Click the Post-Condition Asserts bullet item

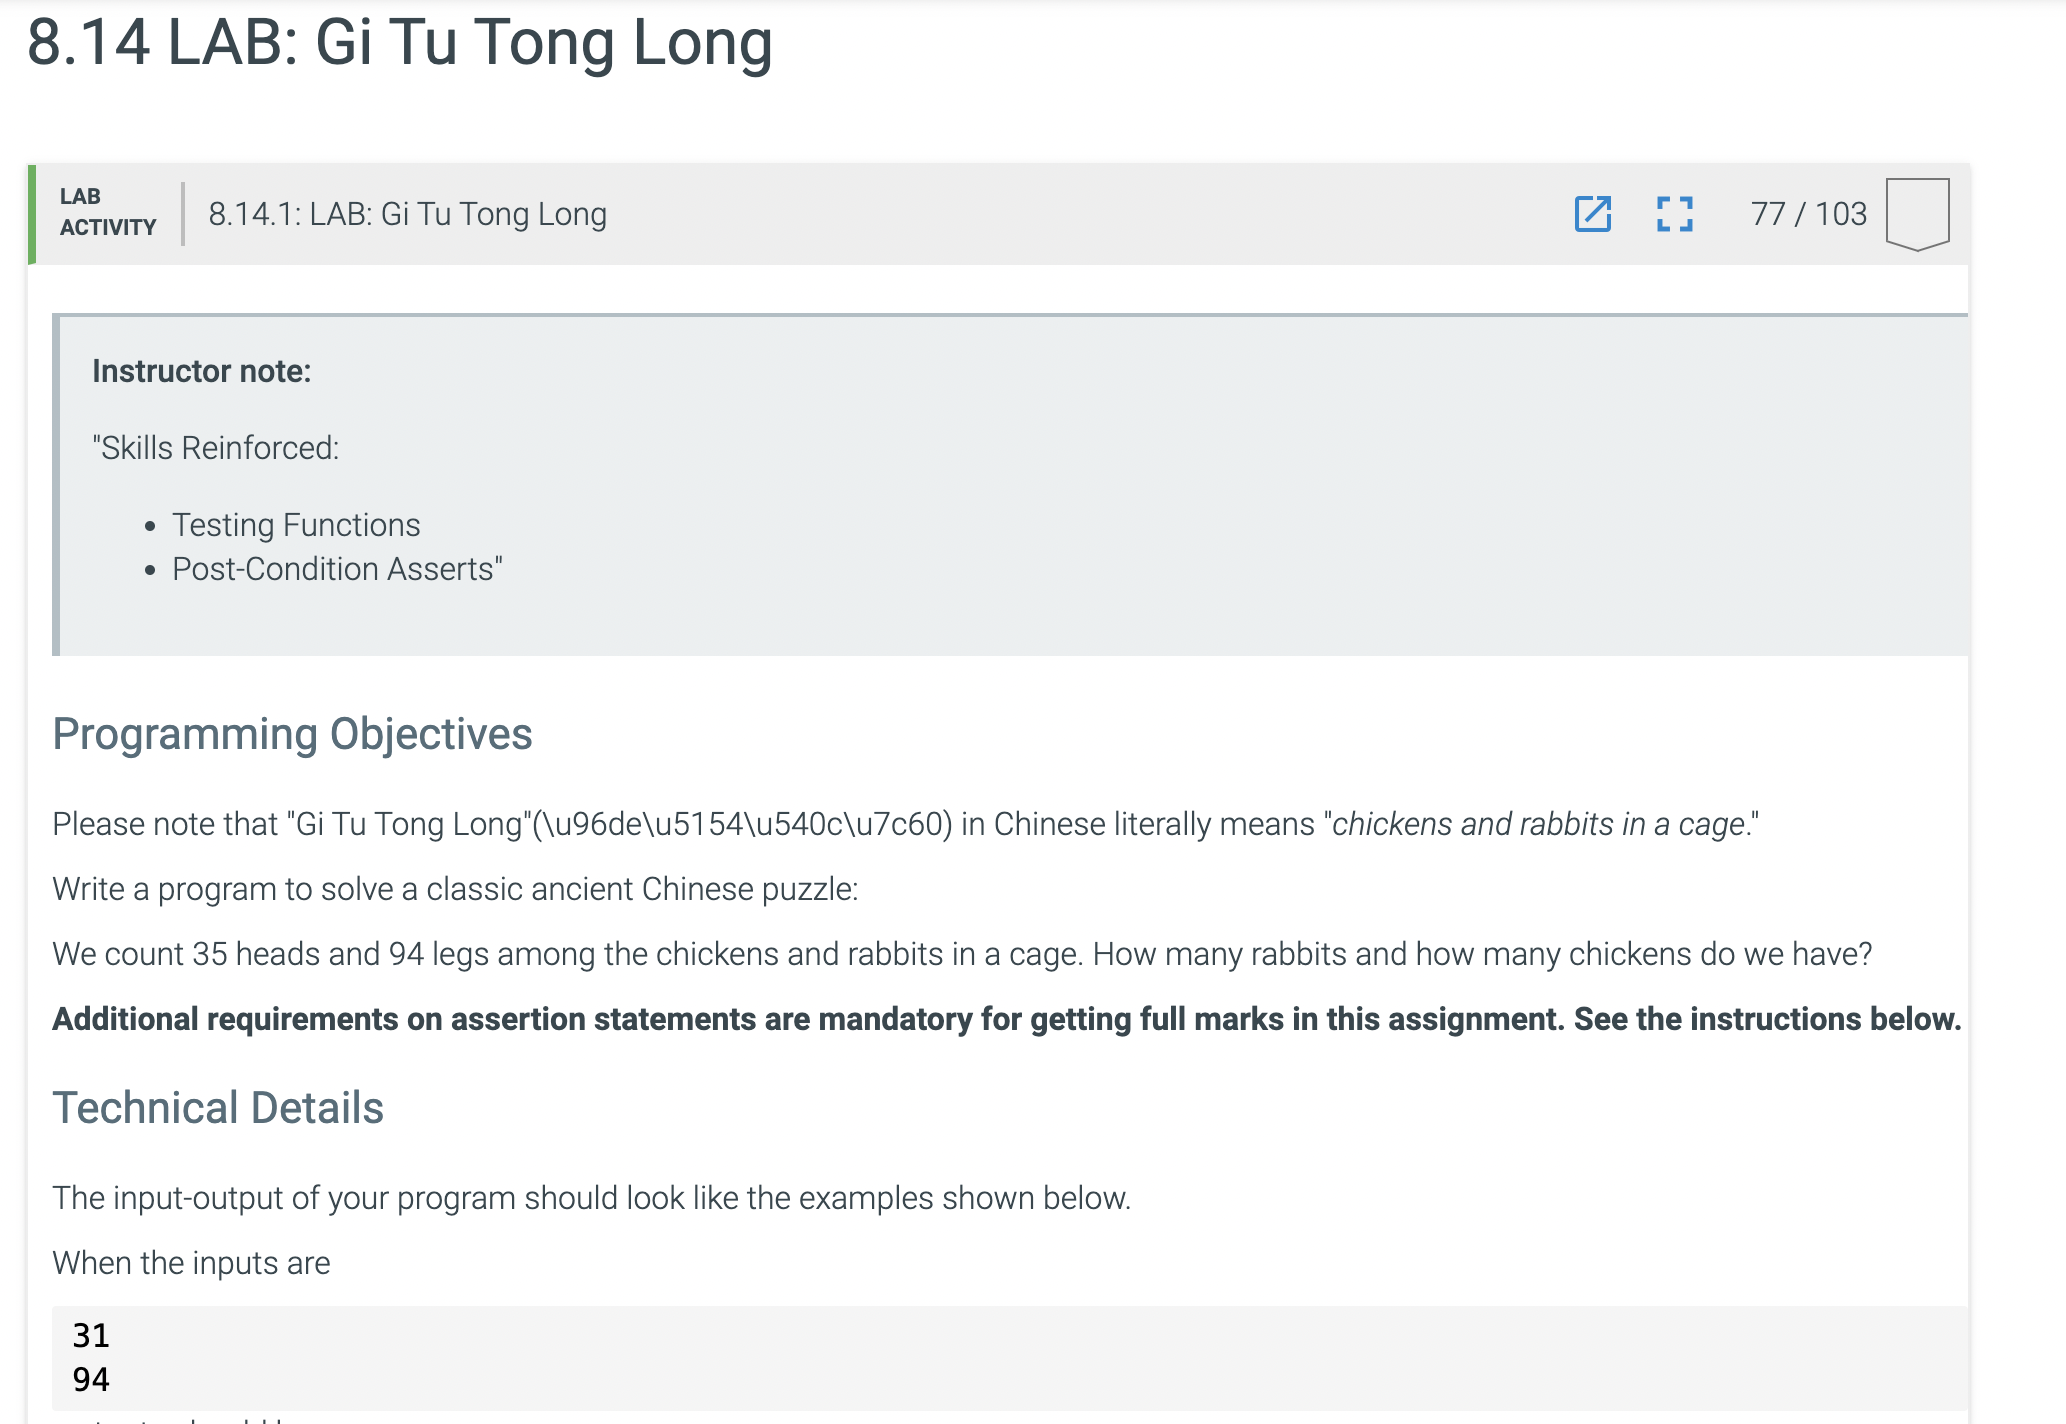click(337, 568)
